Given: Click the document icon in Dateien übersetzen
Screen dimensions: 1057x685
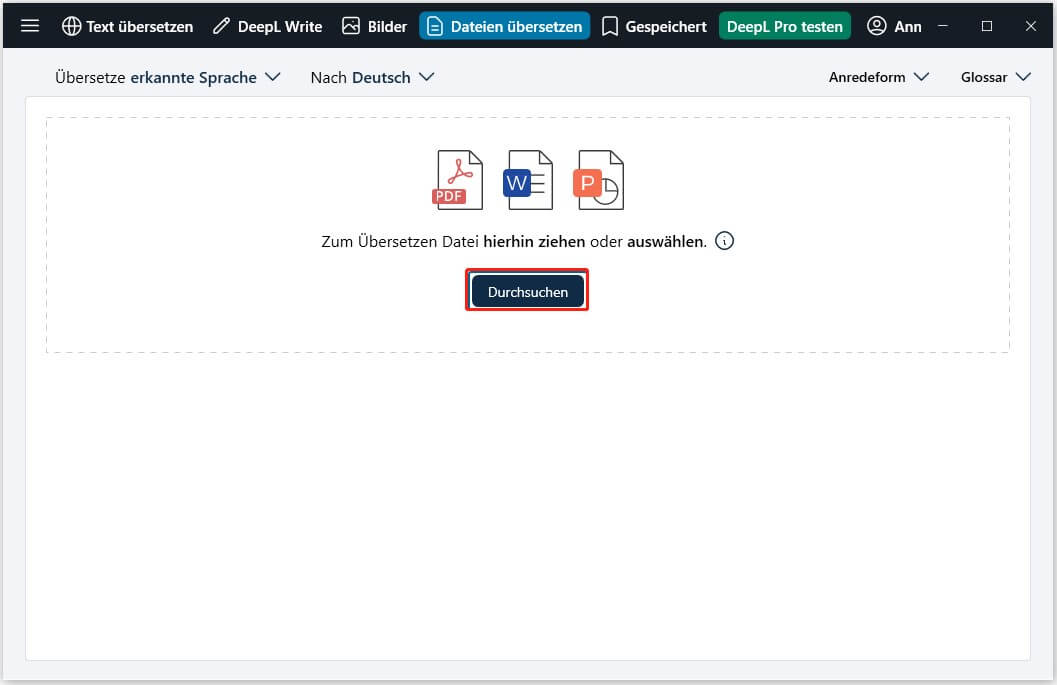Looking at the screenshot, I should point(435,26).
